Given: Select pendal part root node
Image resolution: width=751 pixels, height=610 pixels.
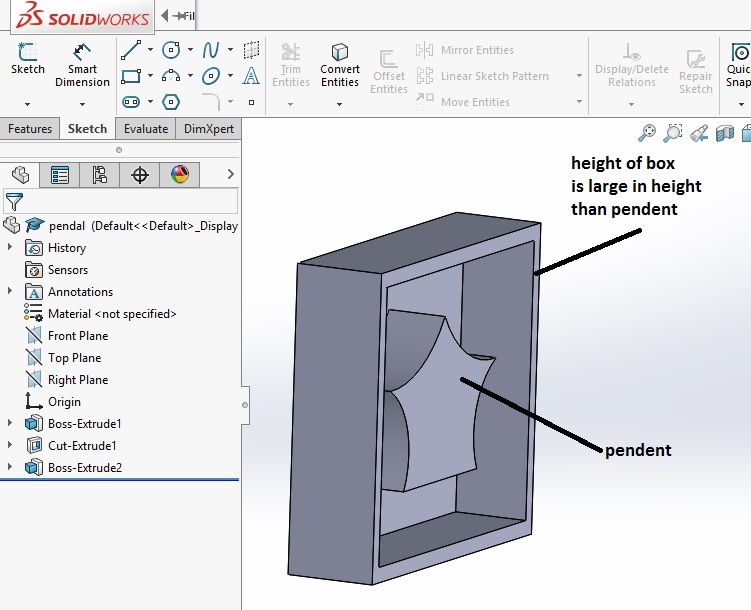Looking at the screenshot, I should pyautogui.click(x=121, y=225).
